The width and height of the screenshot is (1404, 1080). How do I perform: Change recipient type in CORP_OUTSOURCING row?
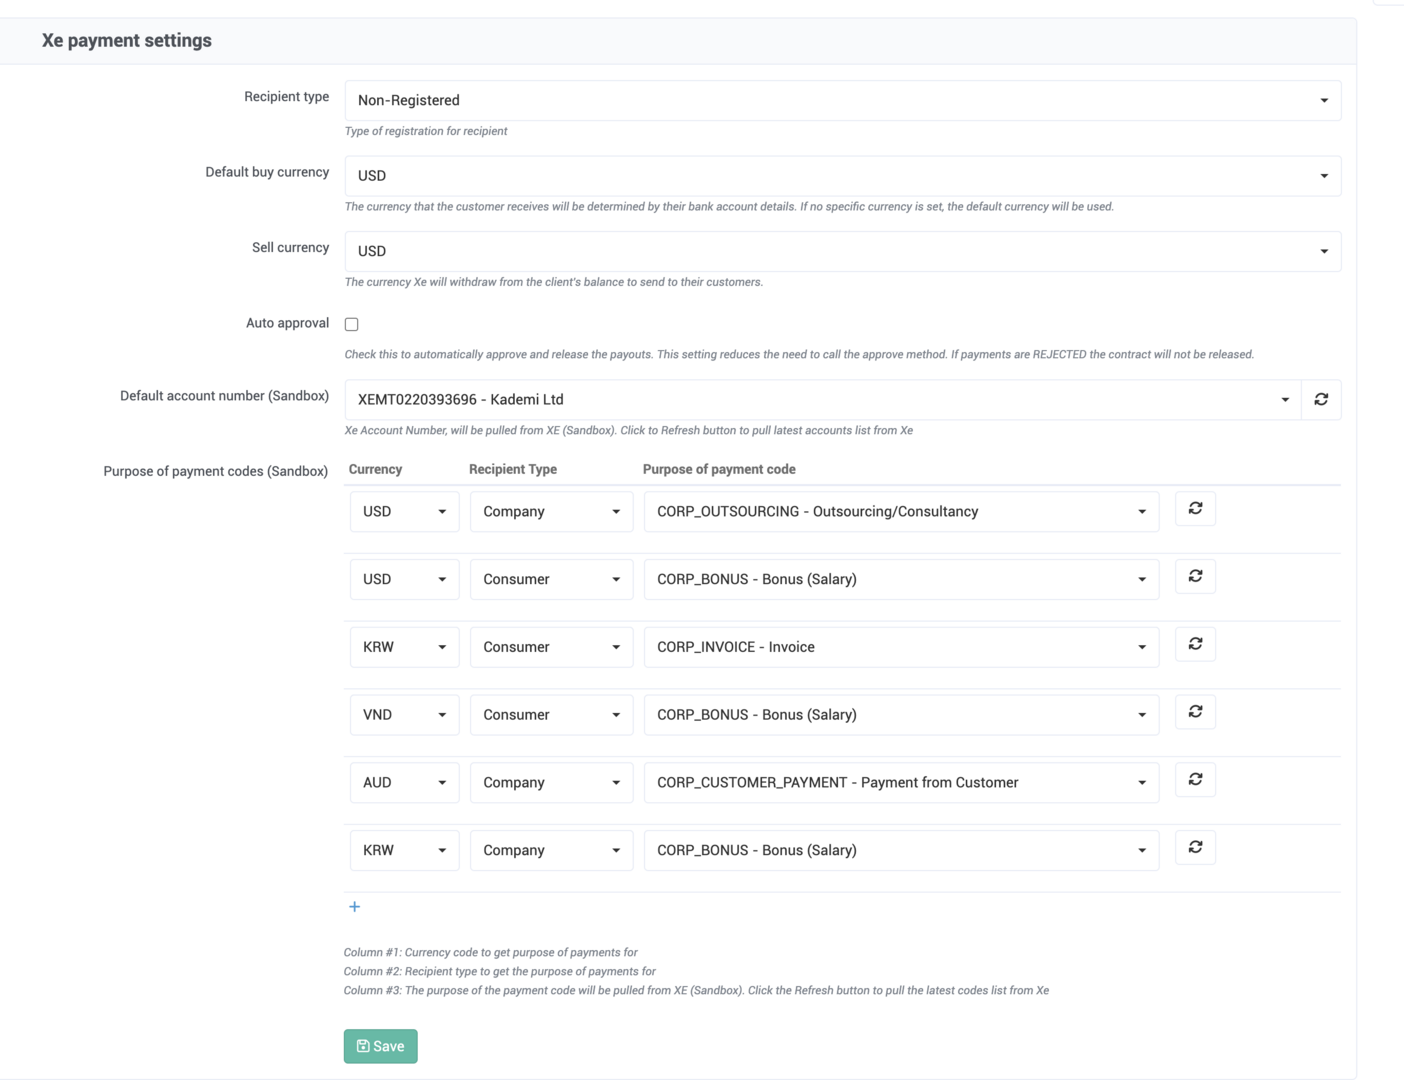coord(551,511)
